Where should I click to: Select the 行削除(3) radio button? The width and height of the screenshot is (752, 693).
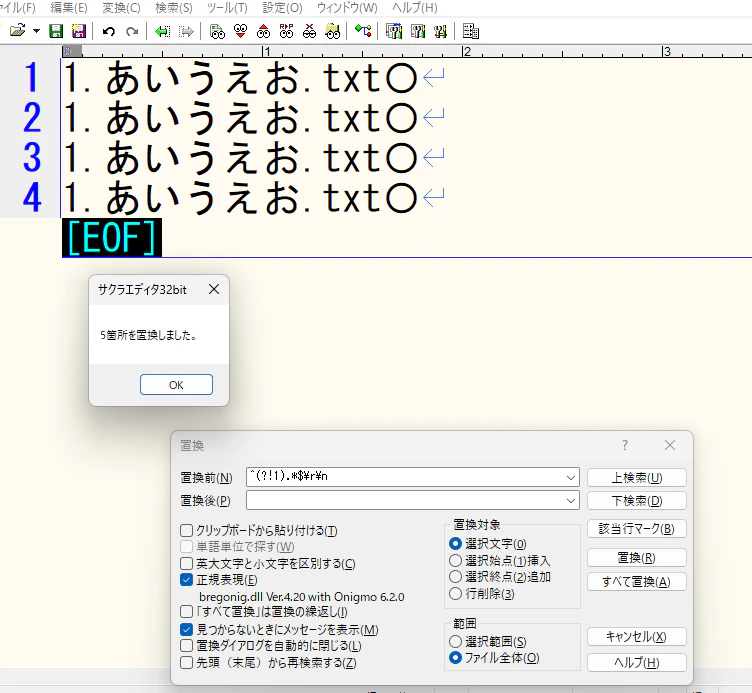tap(455, 594)
